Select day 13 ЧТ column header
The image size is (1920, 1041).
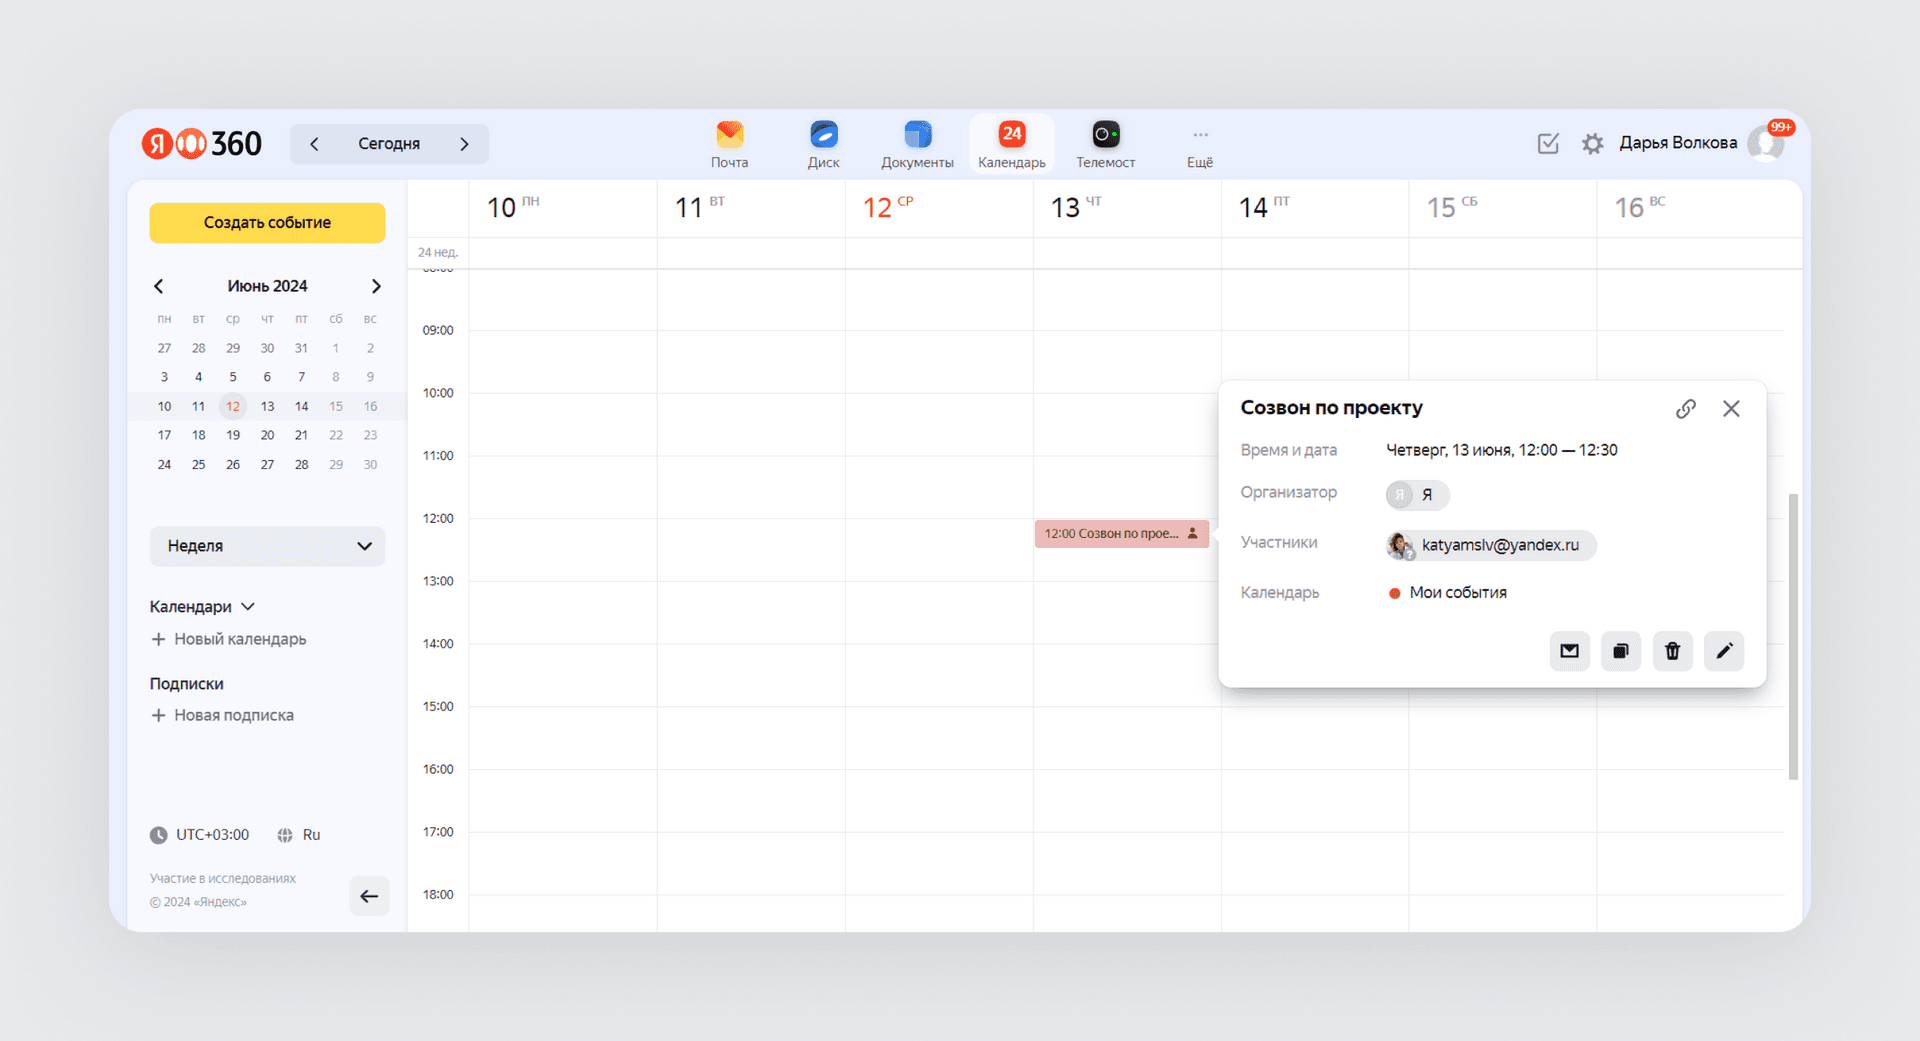(x=1076, y=207)
